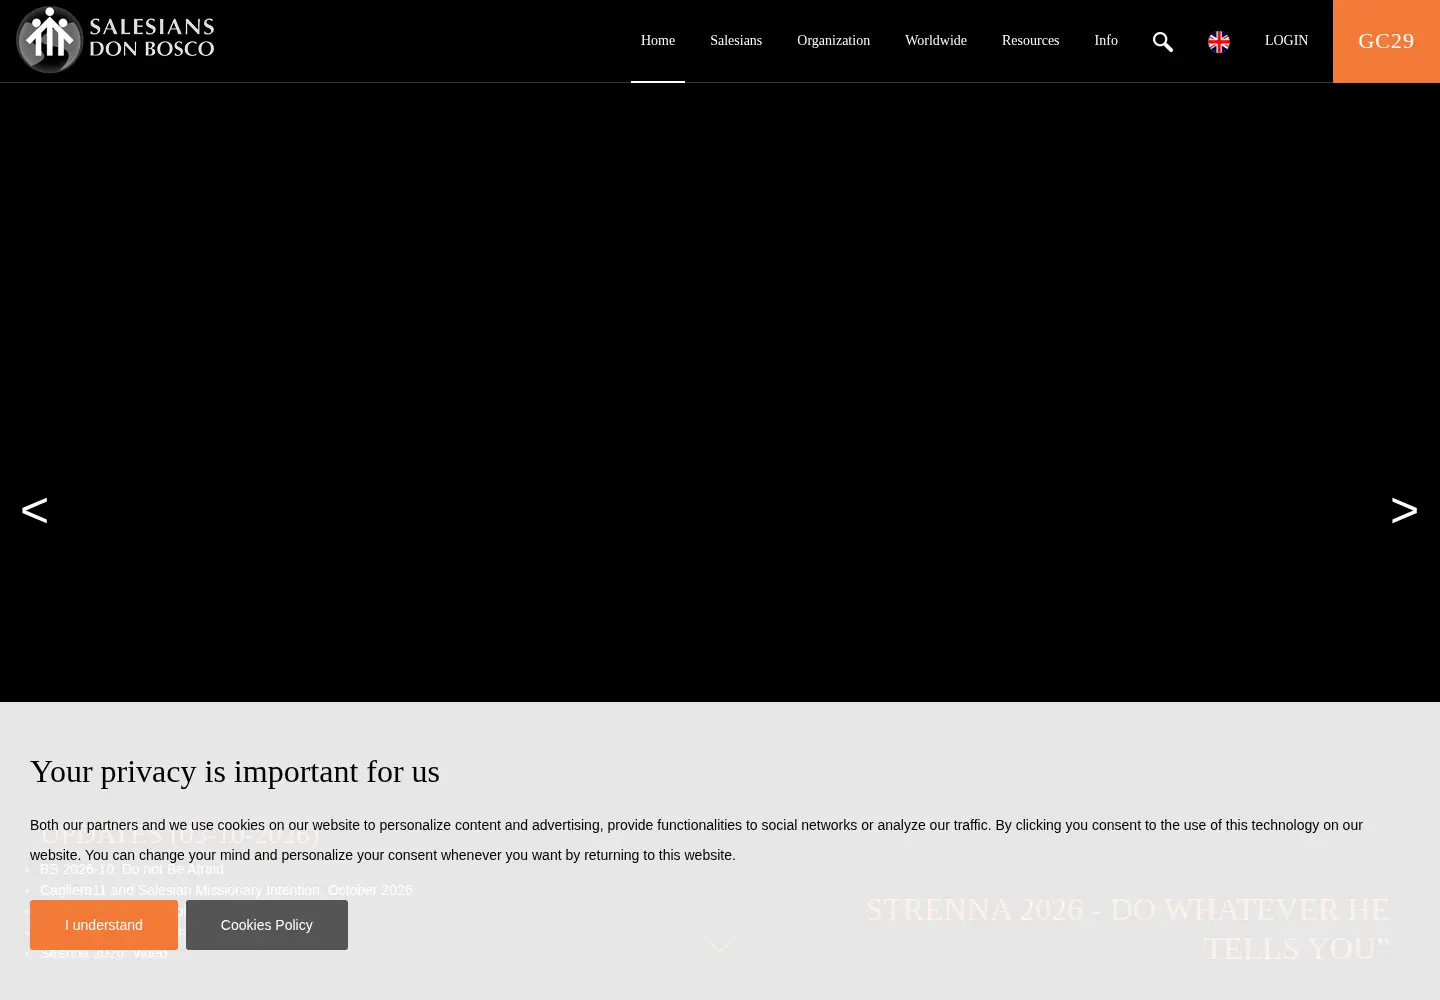Viewport: 1440px width, 1000px height.
Task: Open the Cookies Policy button
Action: [x=267, y=925]
